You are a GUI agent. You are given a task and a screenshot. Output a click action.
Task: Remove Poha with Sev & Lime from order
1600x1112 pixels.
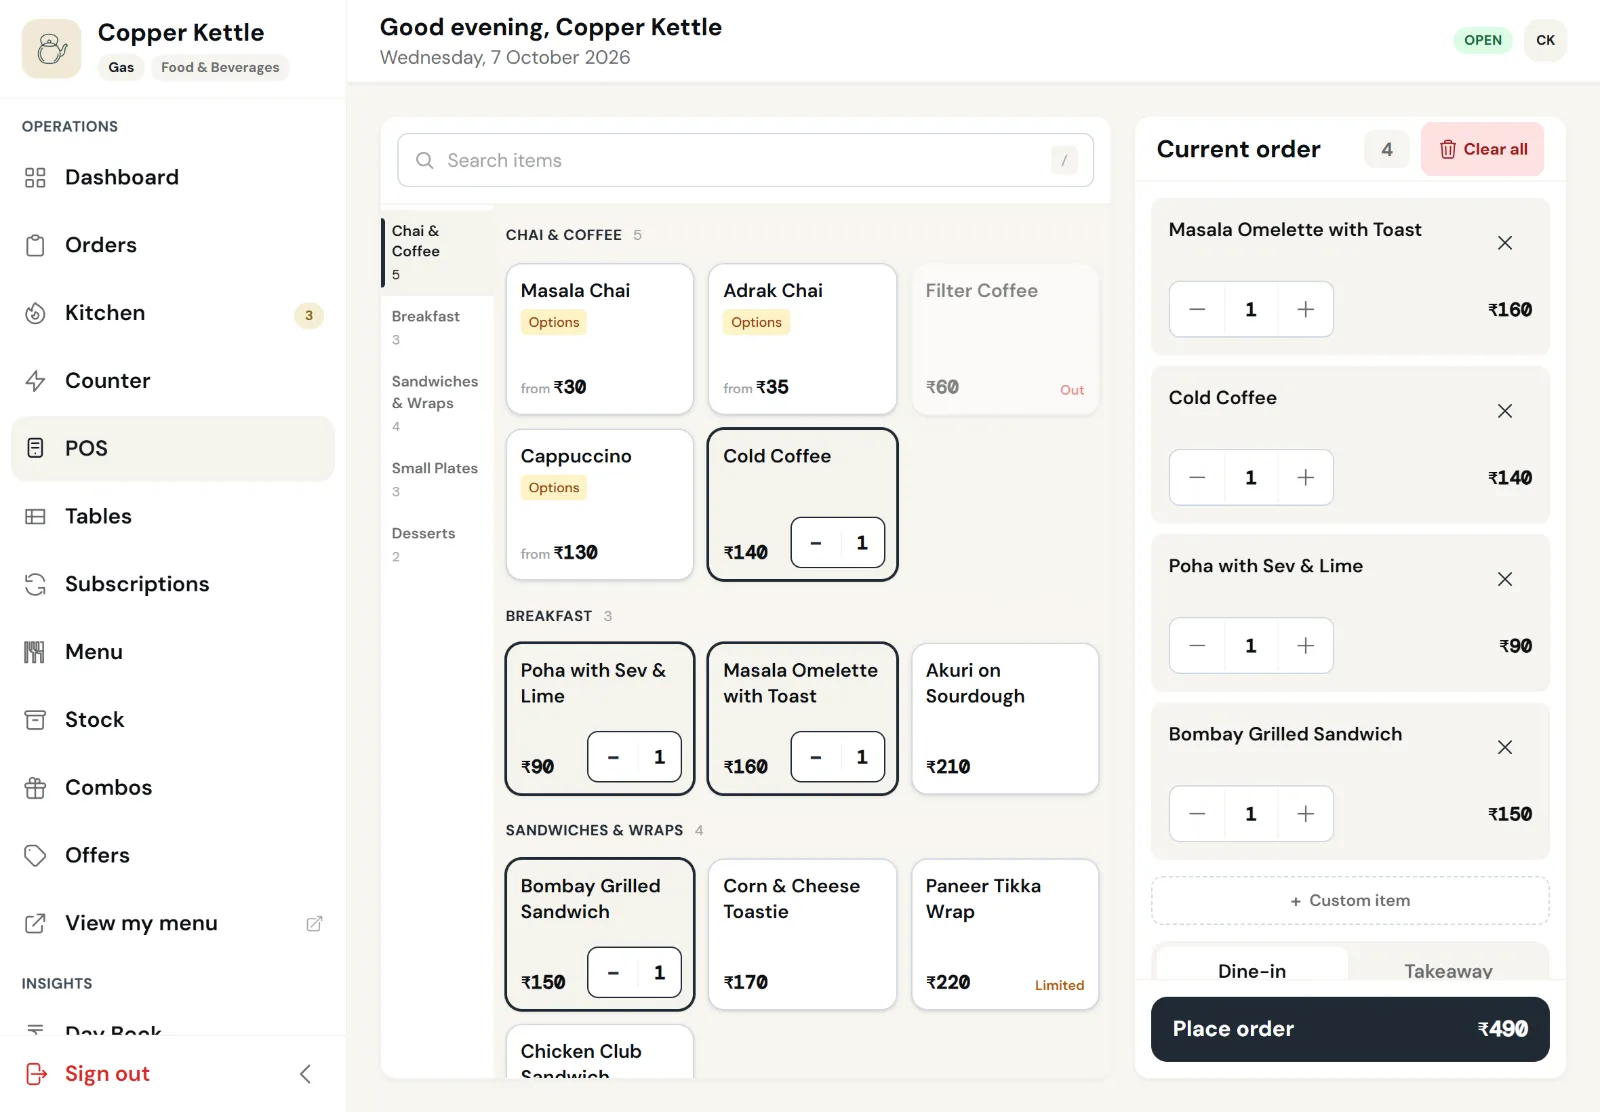[1504, 579]
